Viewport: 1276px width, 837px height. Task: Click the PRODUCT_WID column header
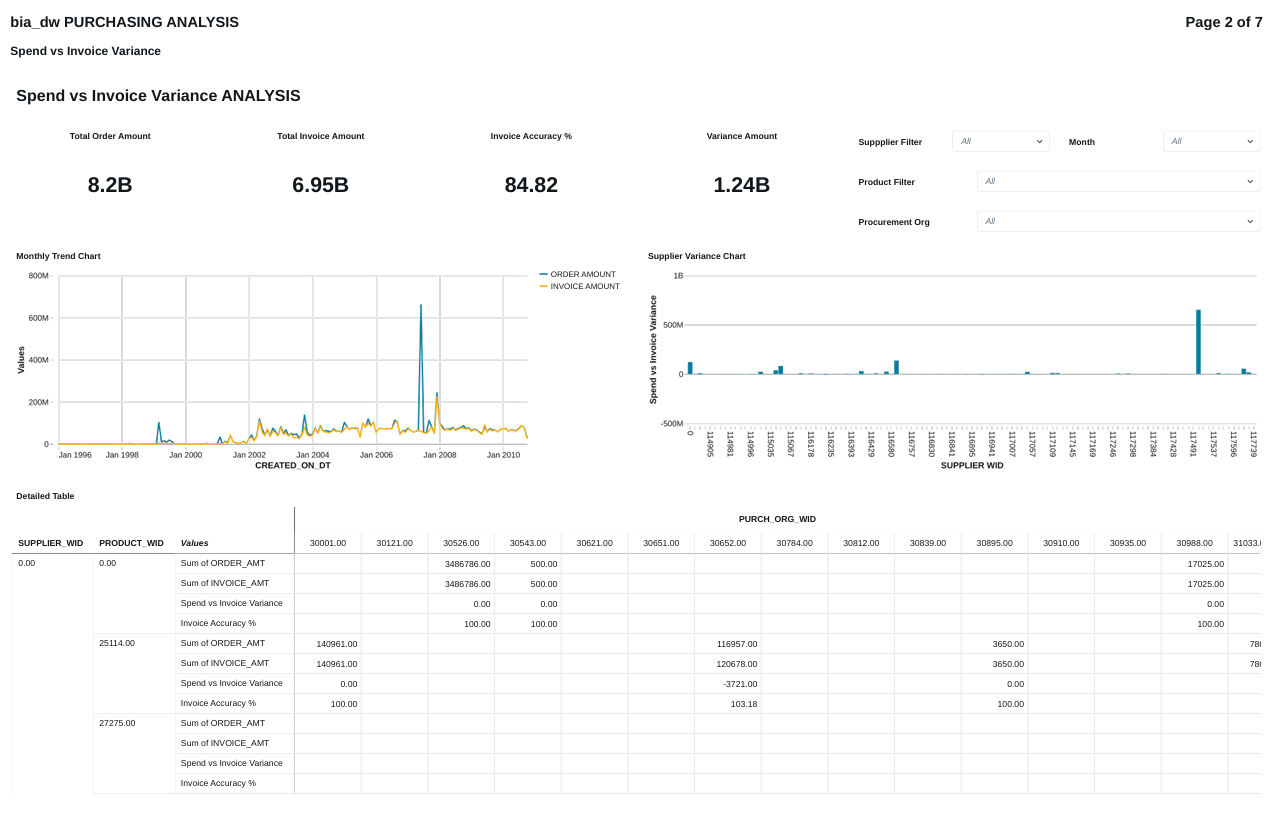(131, 544)
